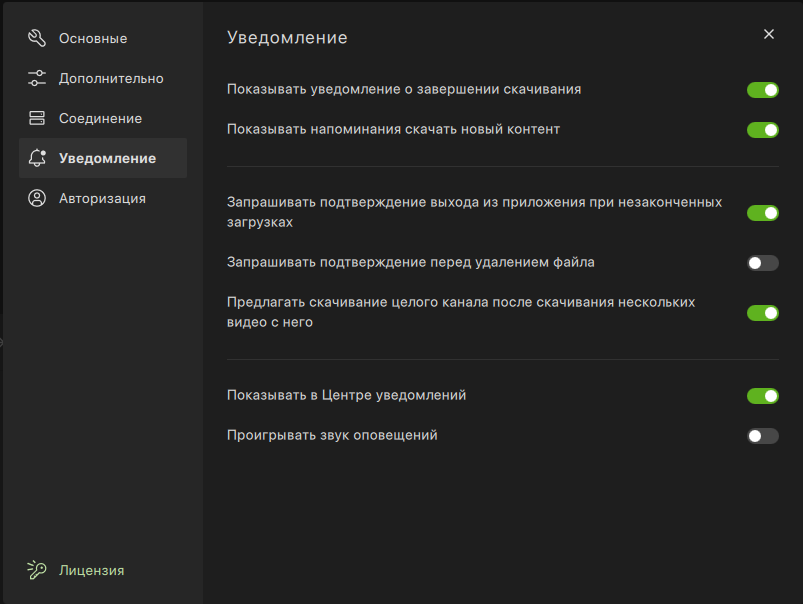The width and height of the screenshot is (803, 604).
Task: Select the Авторизация tab
Action: pos(102,199)
